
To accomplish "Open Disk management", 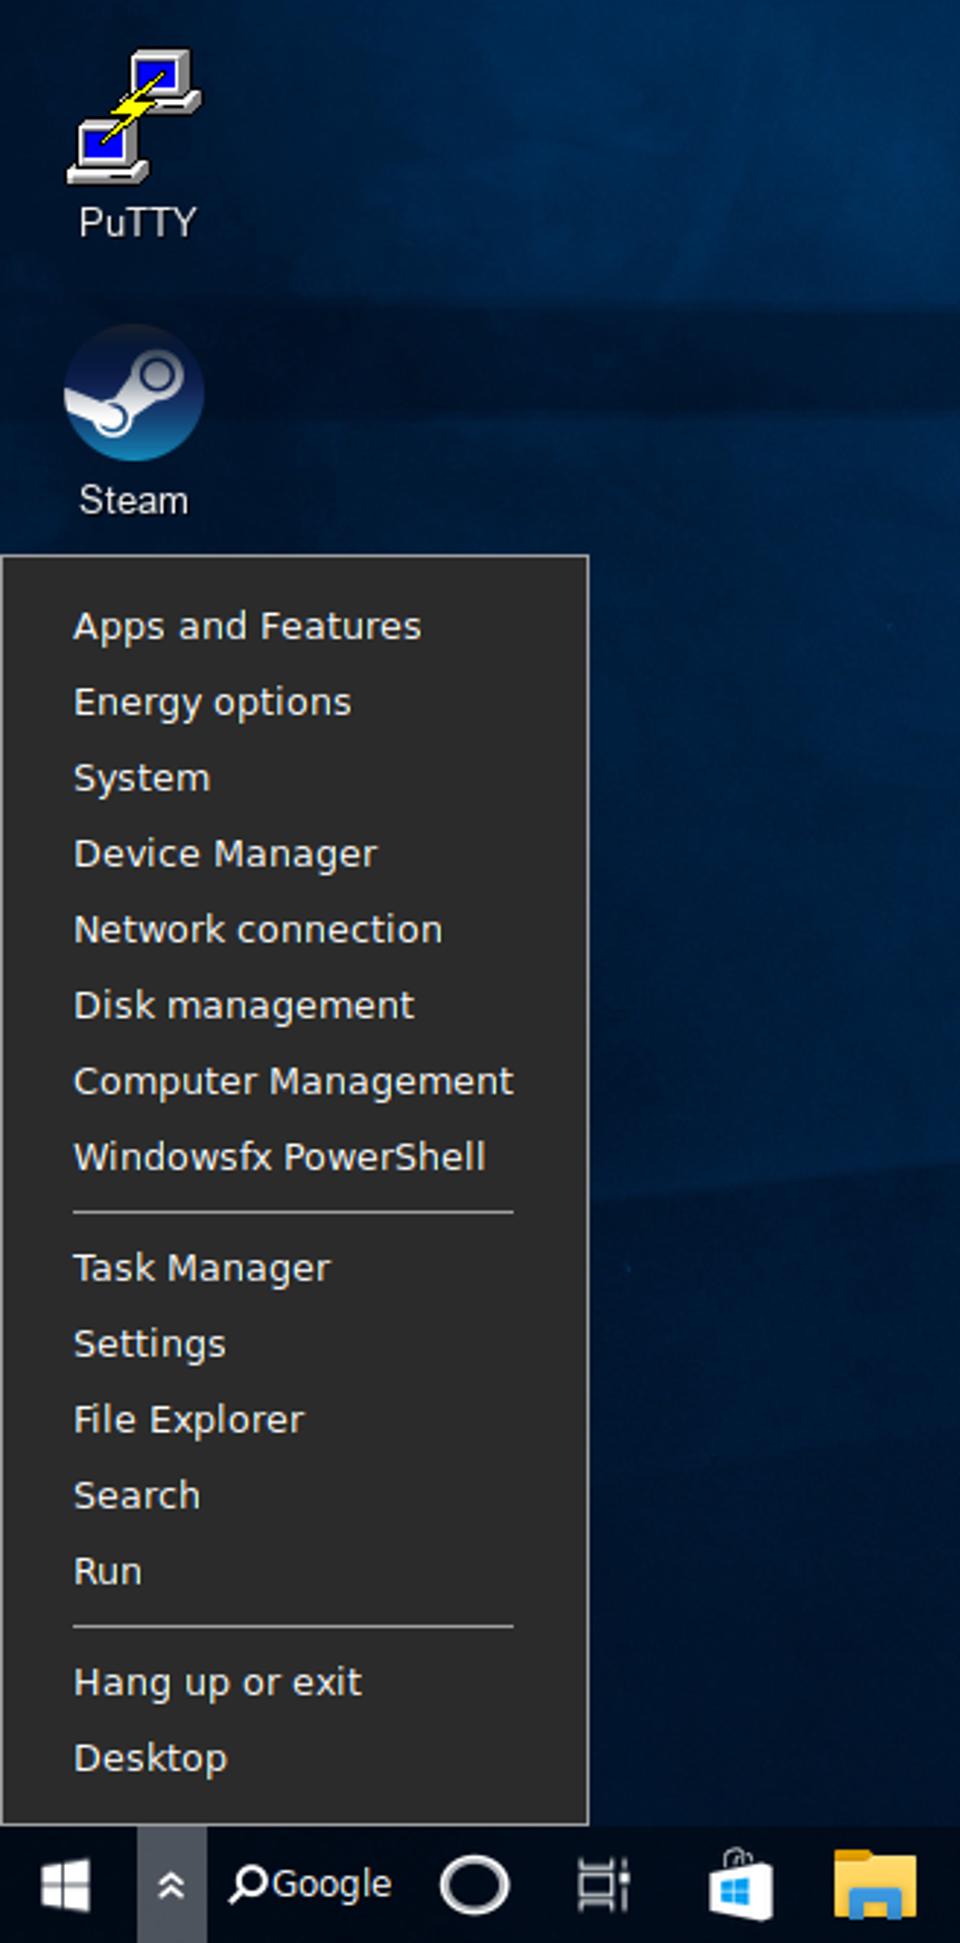I will [243, 1006].
